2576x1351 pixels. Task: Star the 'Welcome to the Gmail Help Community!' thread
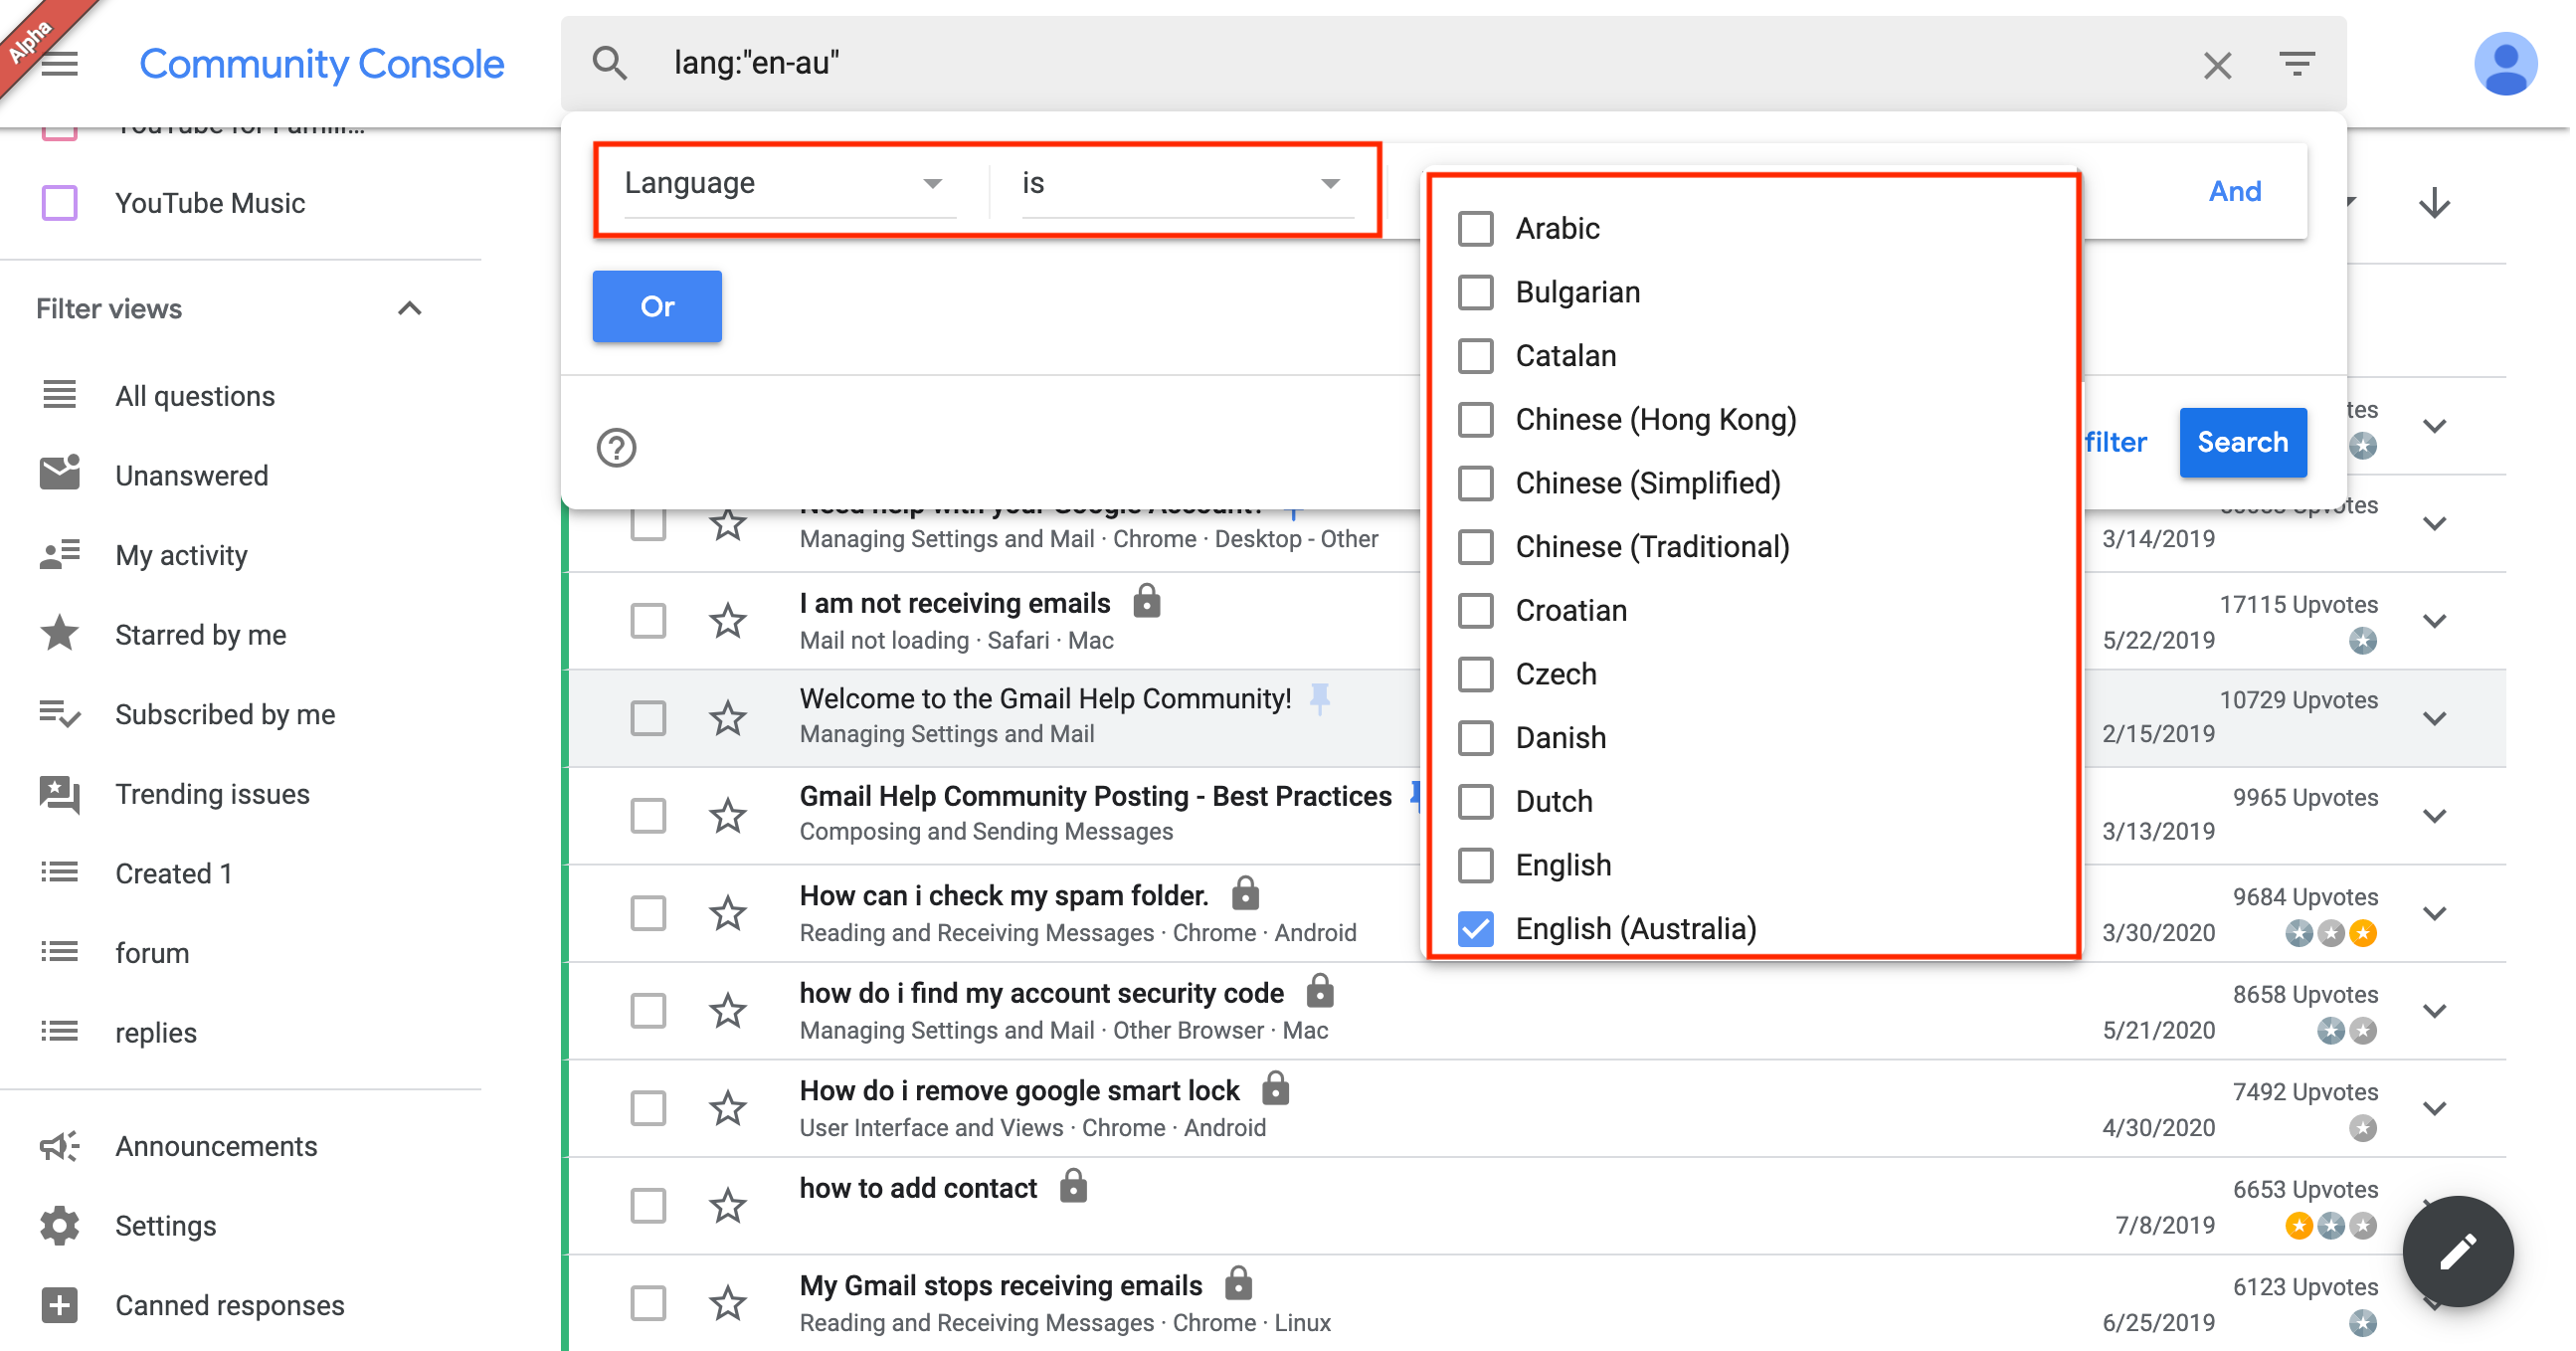728,718
